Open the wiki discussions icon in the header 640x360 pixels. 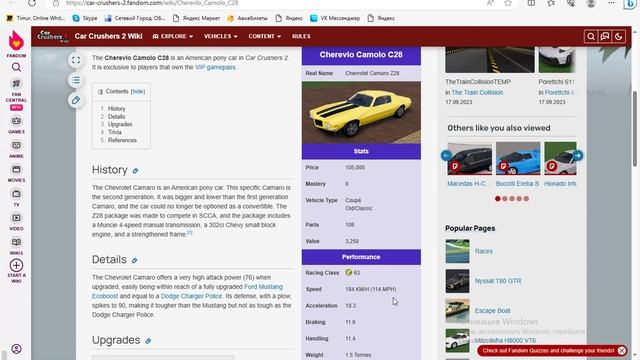(605, 37)
